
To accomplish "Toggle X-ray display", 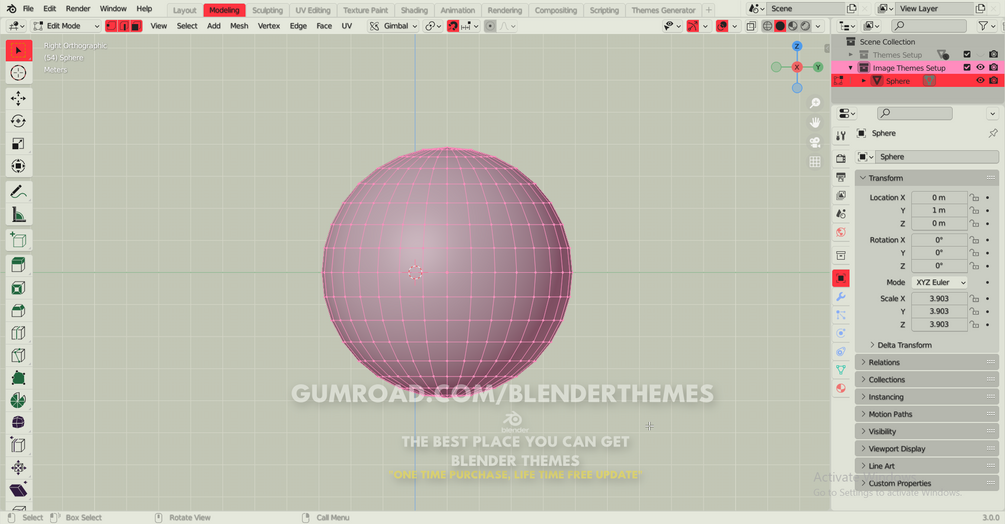I will (x=751, y=26).
